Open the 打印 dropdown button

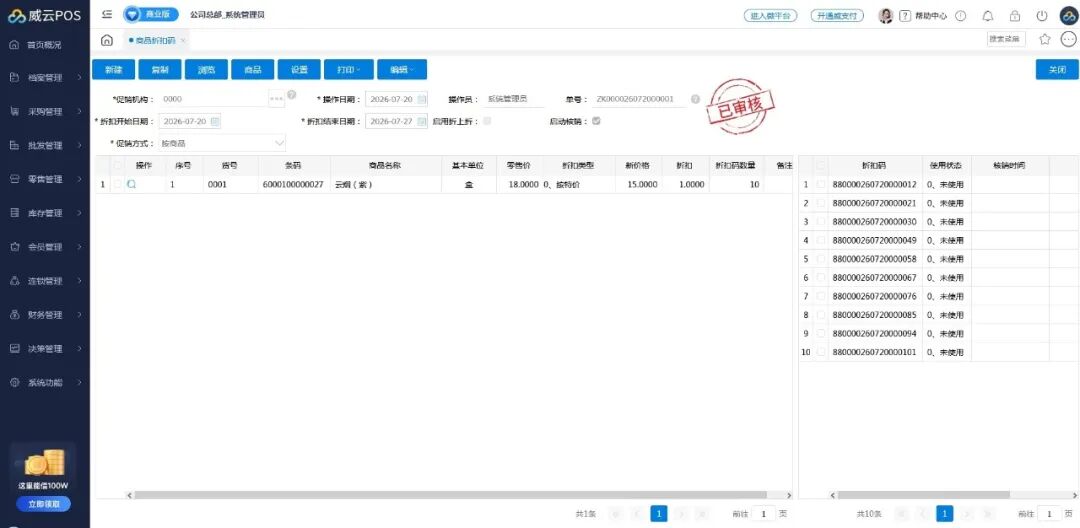coord(349,70)
